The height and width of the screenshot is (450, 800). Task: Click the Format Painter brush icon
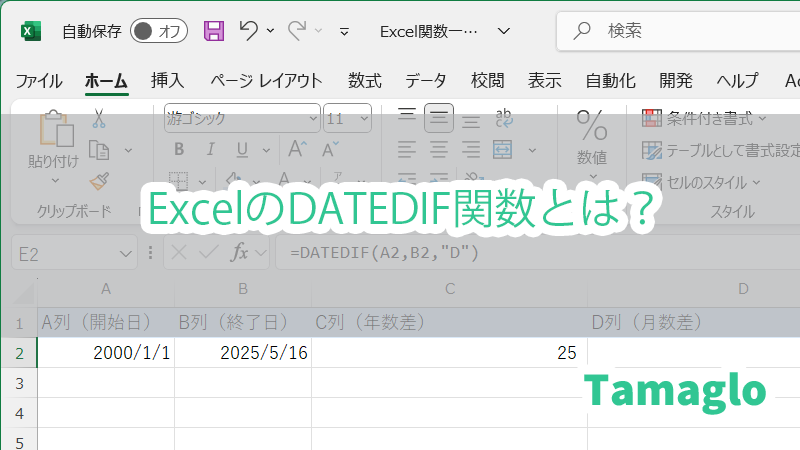(98, 181)
